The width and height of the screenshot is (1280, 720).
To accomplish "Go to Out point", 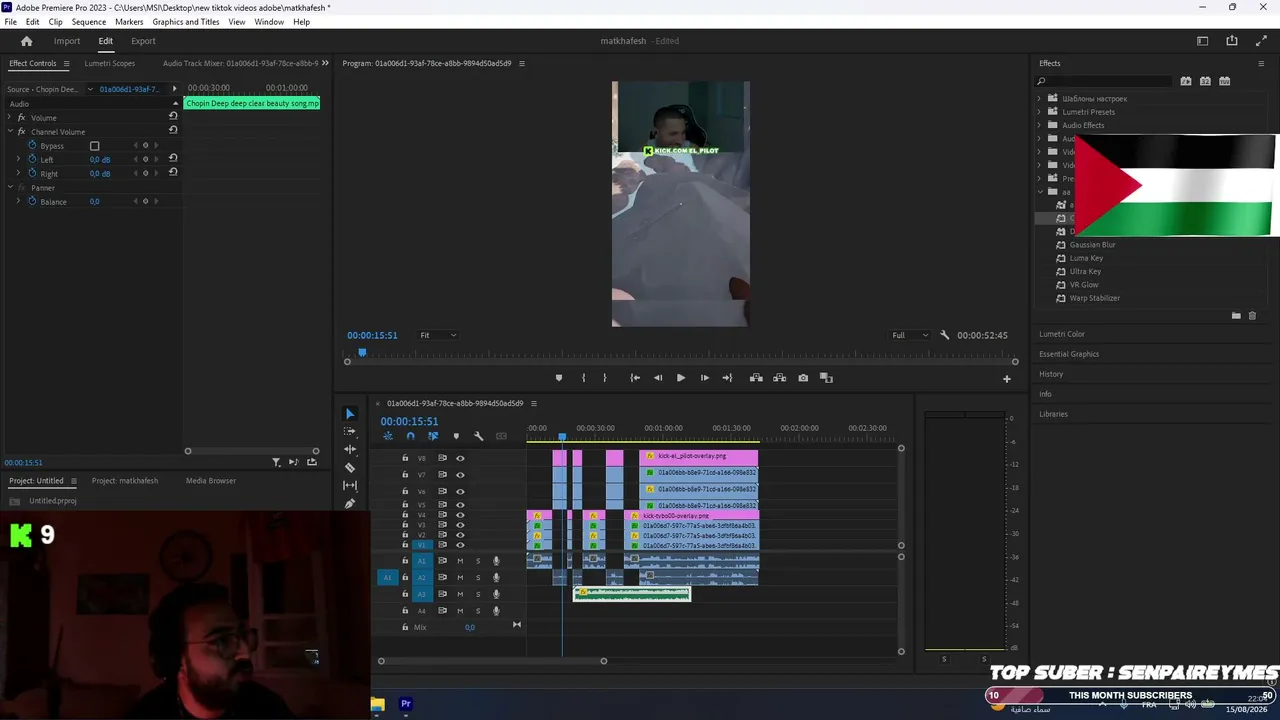I will click(727, 378).
